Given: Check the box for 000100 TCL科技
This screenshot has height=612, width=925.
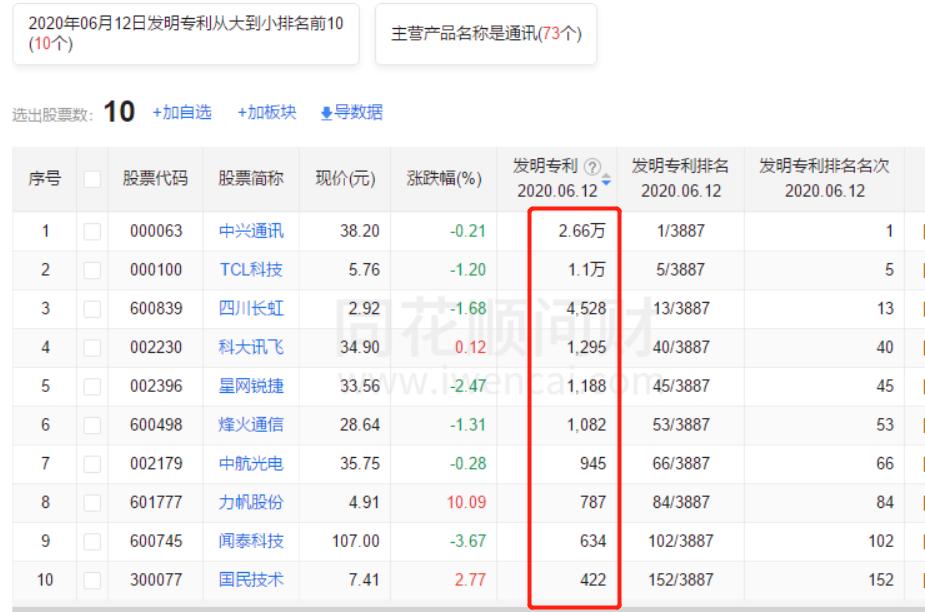Looking at the screenshot, I should pos(92,270).
